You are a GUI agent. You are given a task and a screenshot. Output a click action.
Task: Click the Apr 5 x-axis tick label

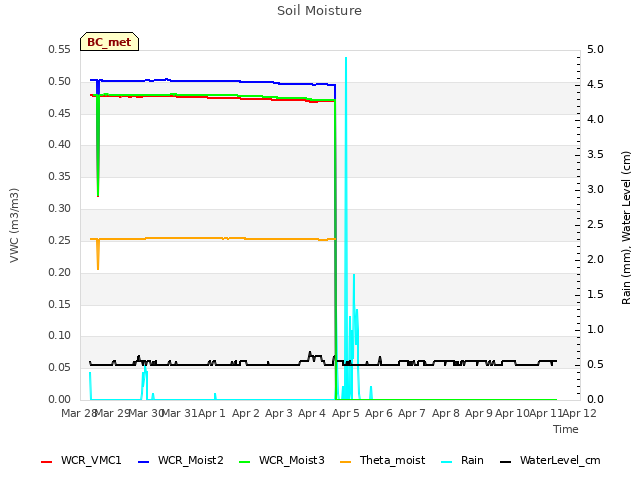pos(346,413)
